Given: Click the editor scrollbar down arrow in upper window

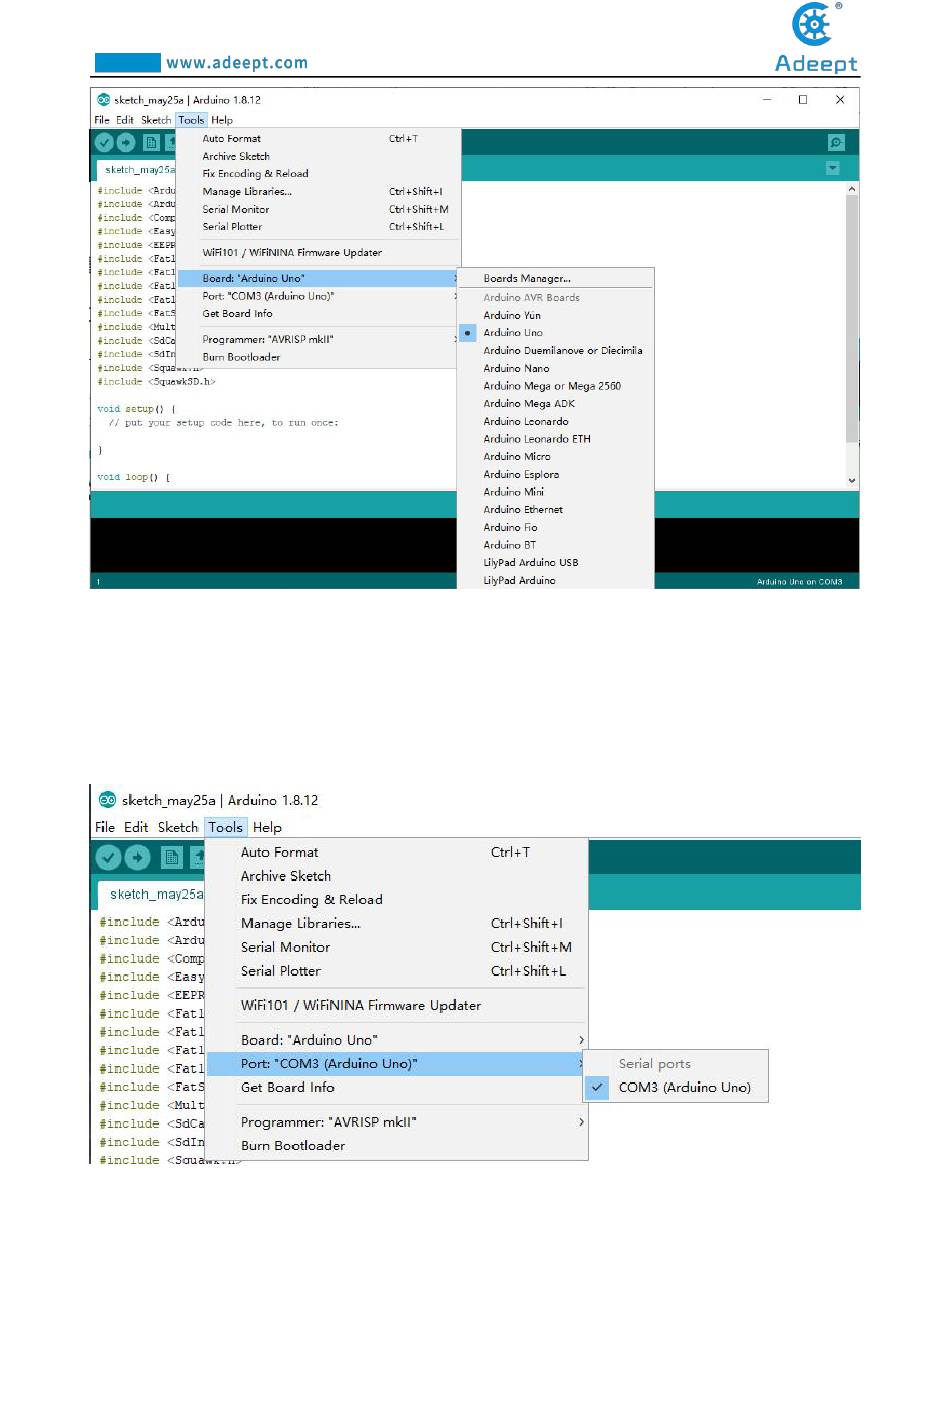Looking at the screenshot, I should (x=852, y=481).
